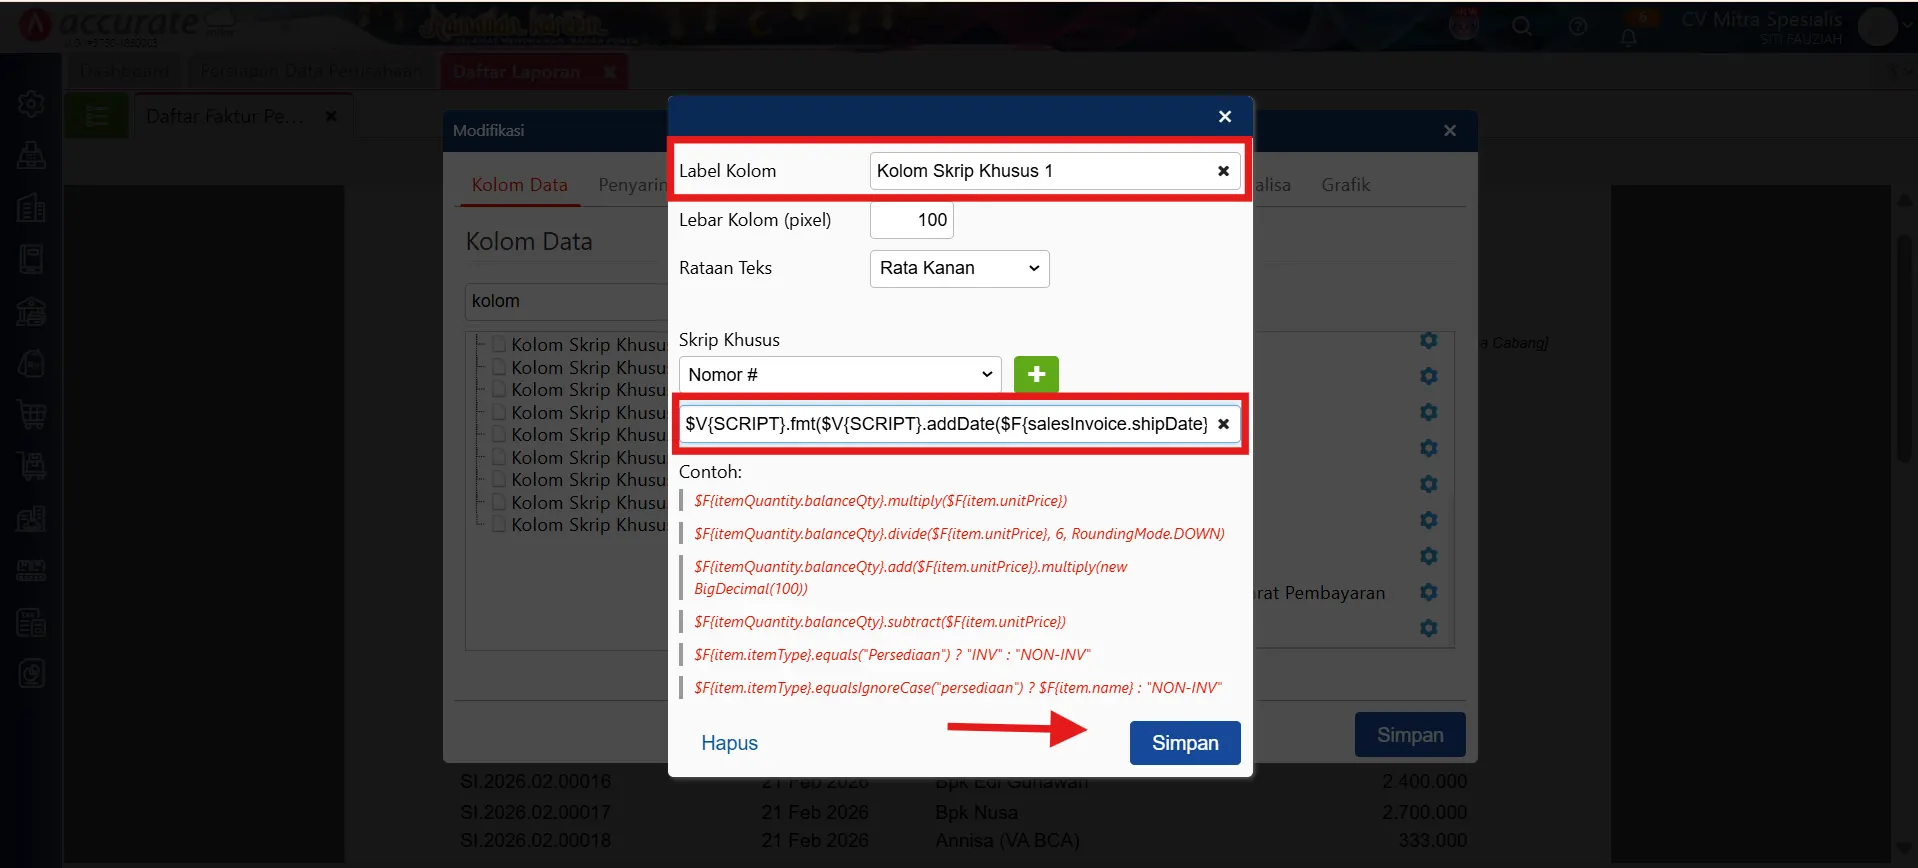Image resolution: width=1918 pixels, height=868 pixels.
Task: Expand the Nomor # script field dropdown
Action: coord(839,374)
